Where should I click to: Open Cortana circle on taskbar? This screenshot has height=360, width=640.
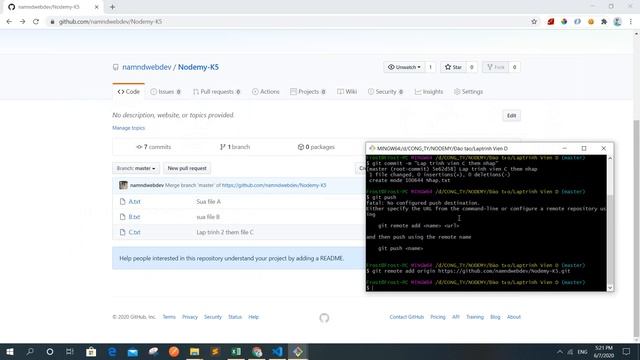[x=50, y=351]
